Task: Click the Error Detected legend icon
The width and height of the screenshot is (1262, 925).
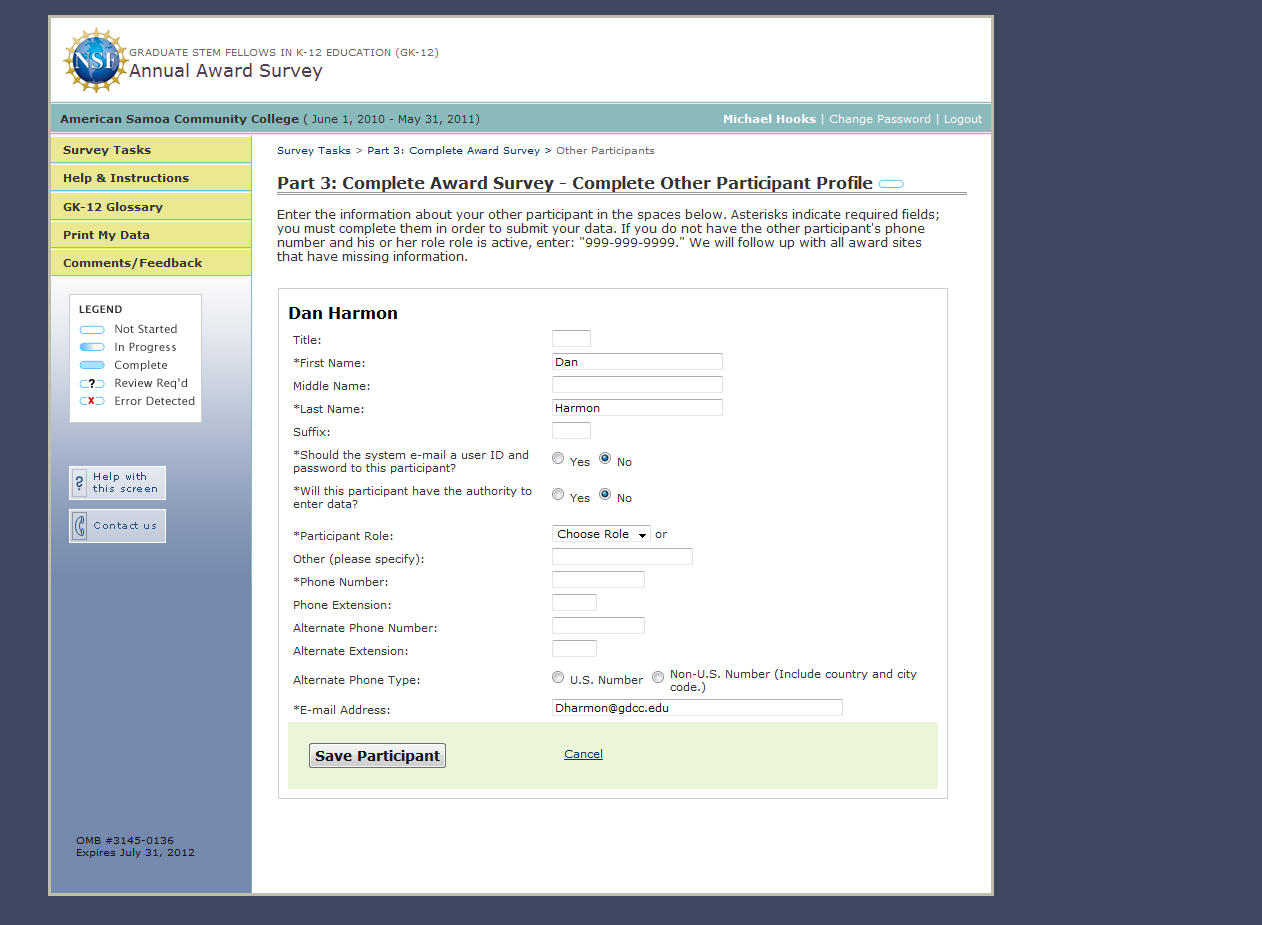Action: coord(92,401)
